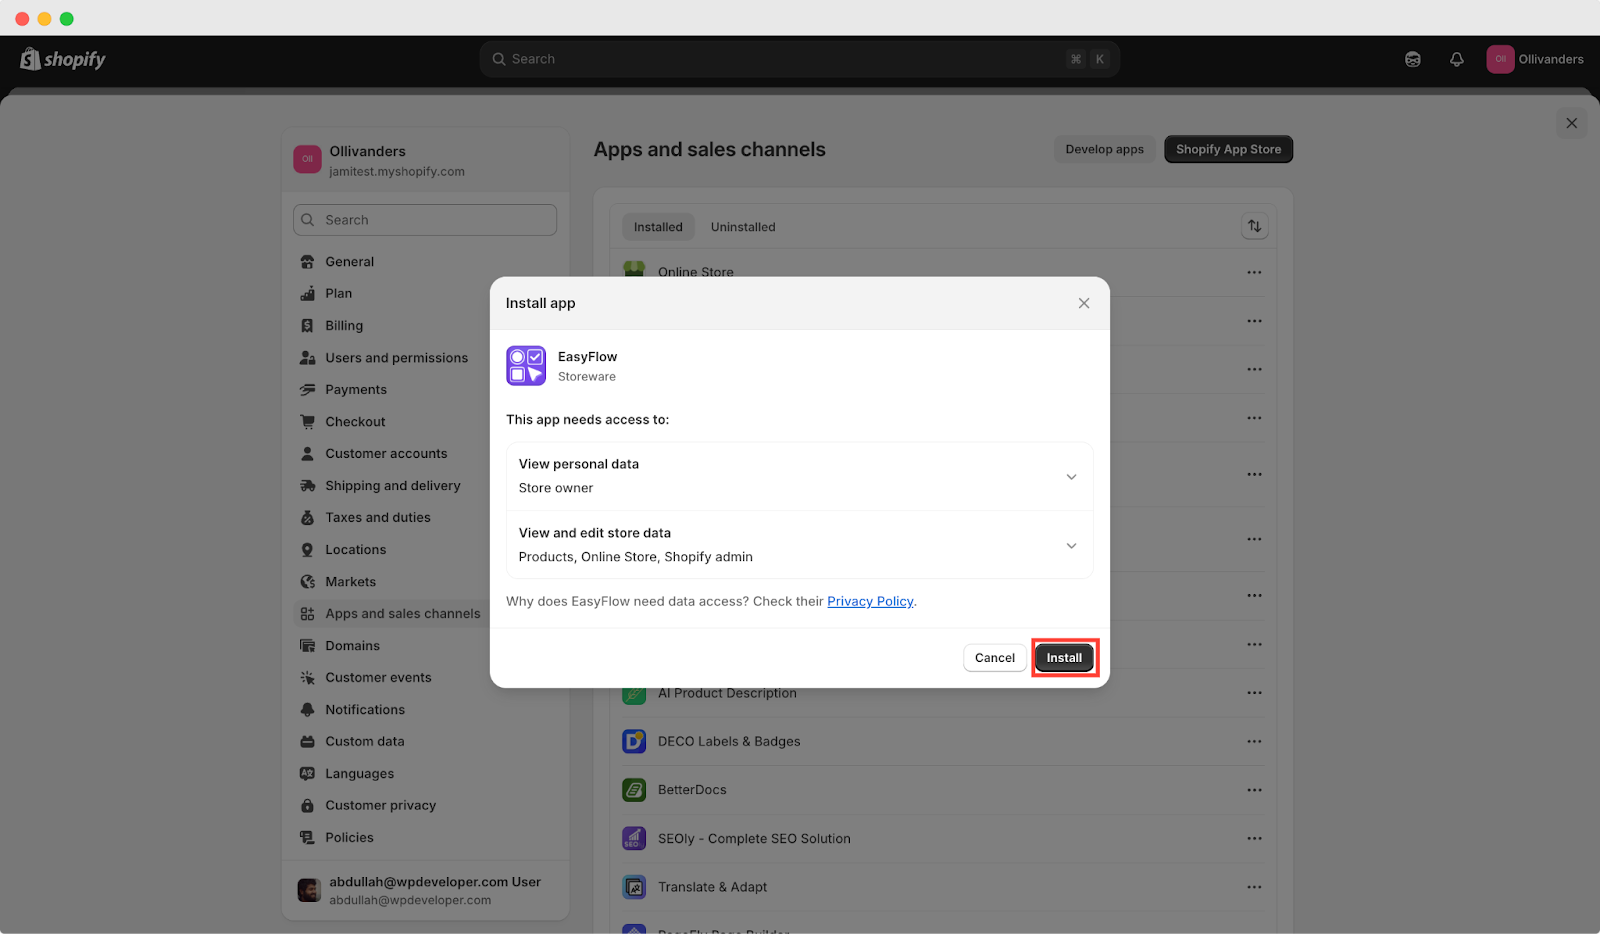
Task: Click the sort apps icon button
Action: pos(1254,226)
